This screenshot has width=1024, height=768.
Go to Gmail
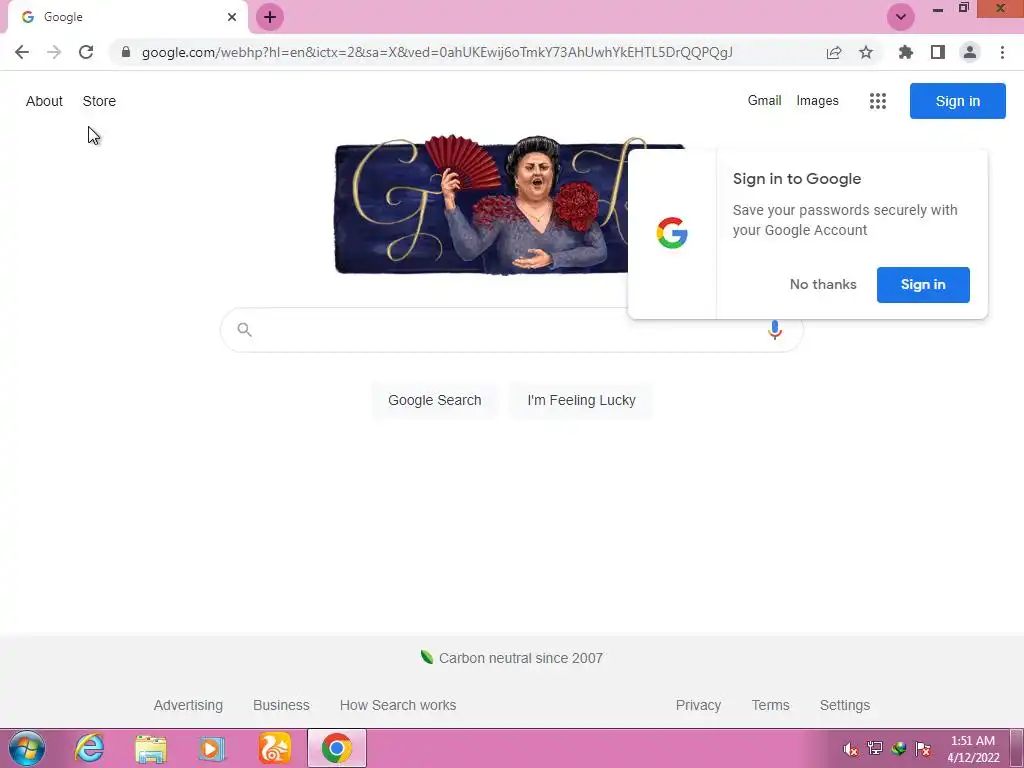coord(764,101)
